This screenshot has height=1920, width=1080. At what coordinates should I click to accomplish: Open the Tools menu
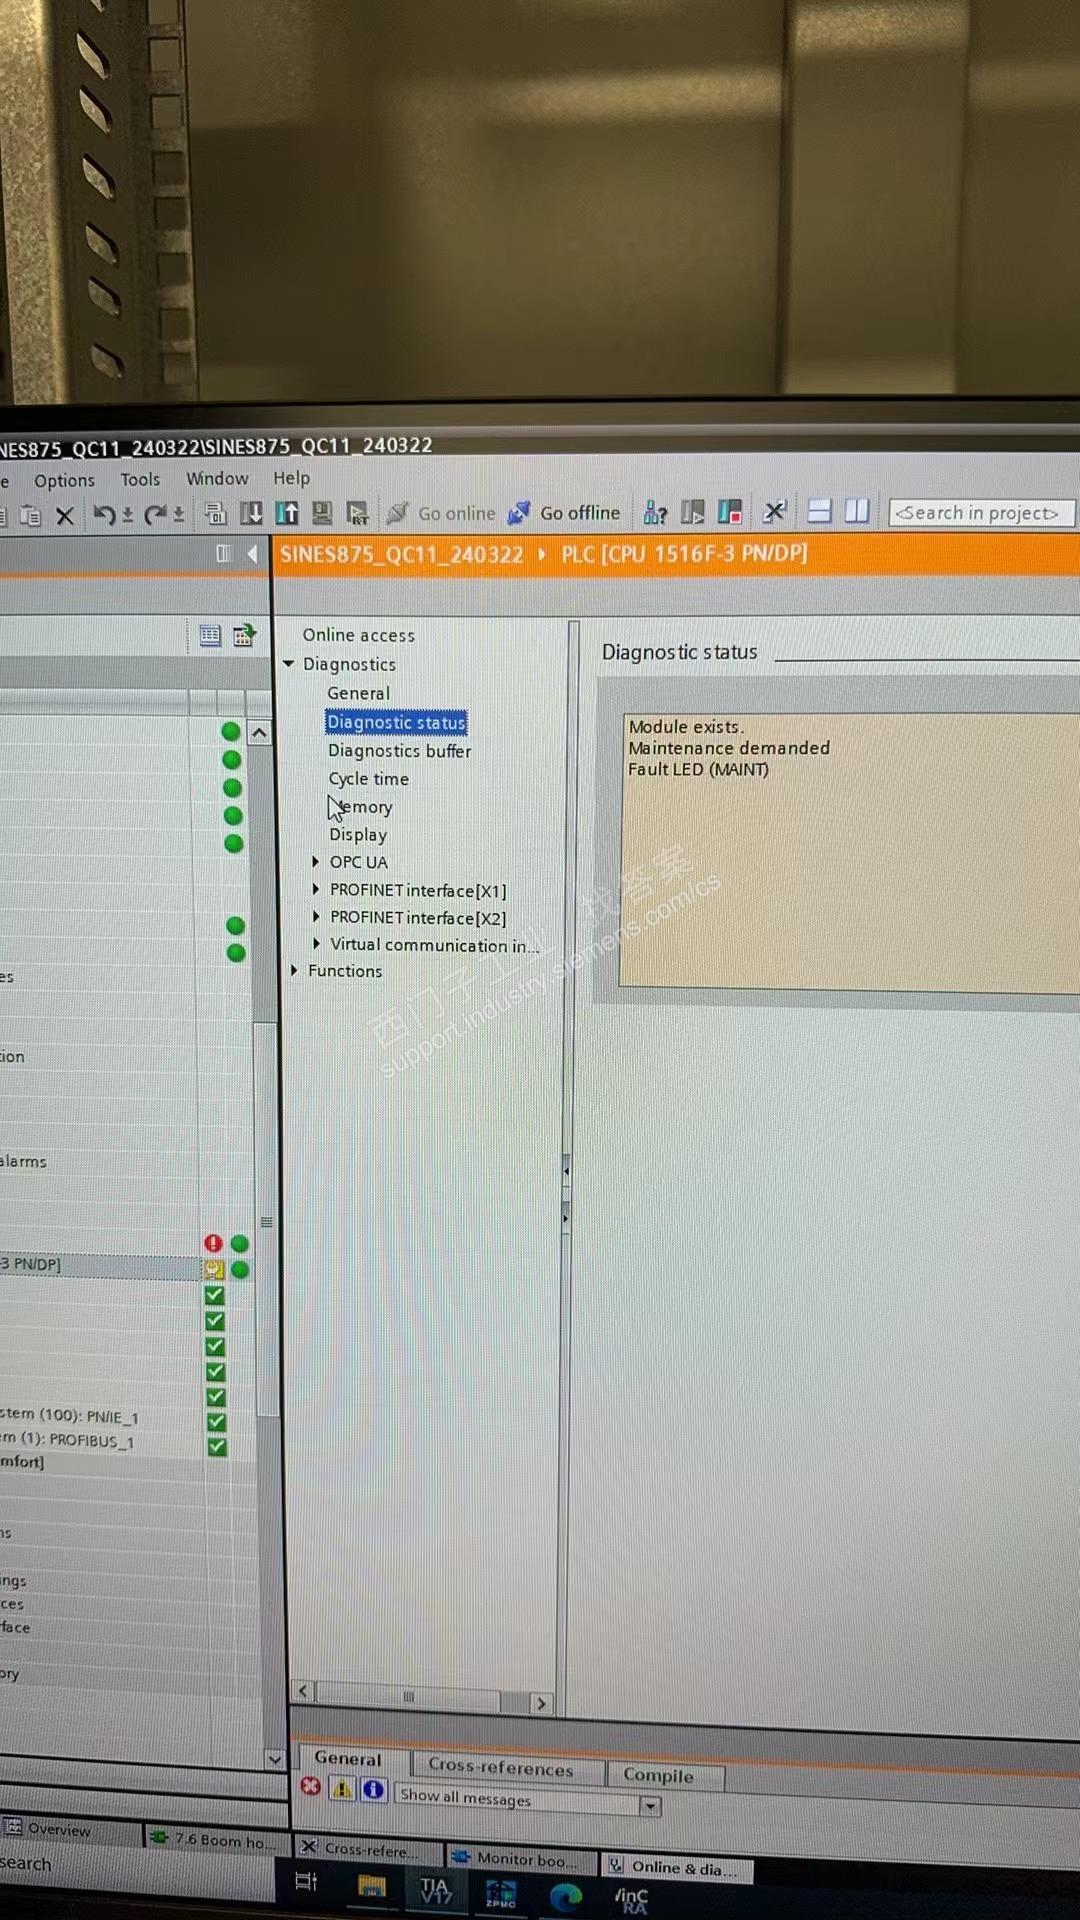click(141, 480)
